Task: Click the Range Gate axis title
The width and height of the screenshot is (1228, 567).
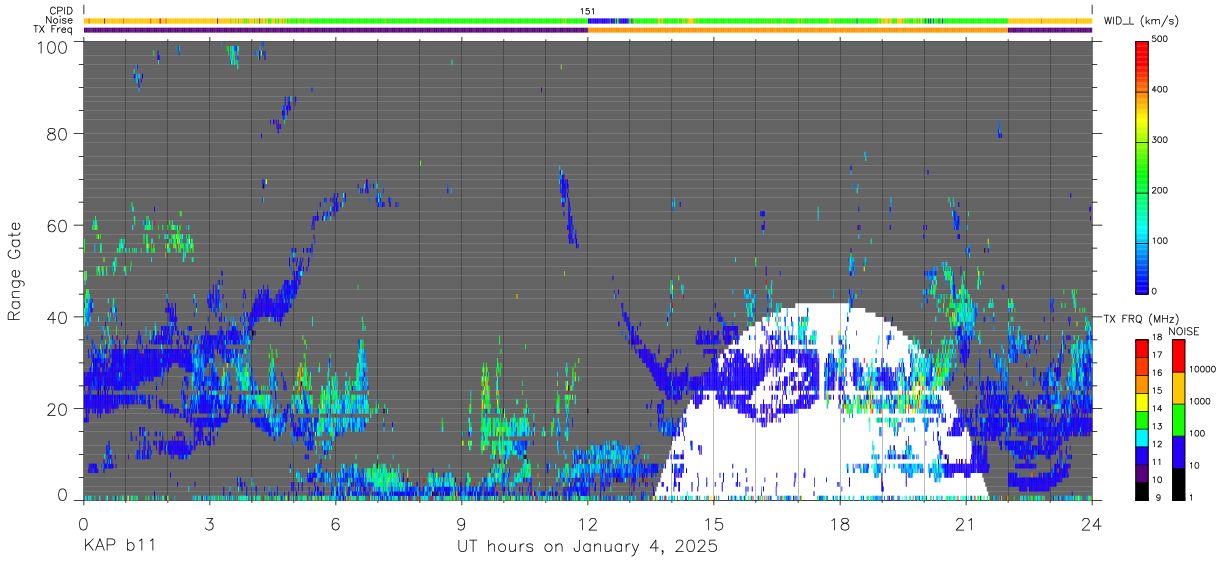Action: click(x=15, y=271)
